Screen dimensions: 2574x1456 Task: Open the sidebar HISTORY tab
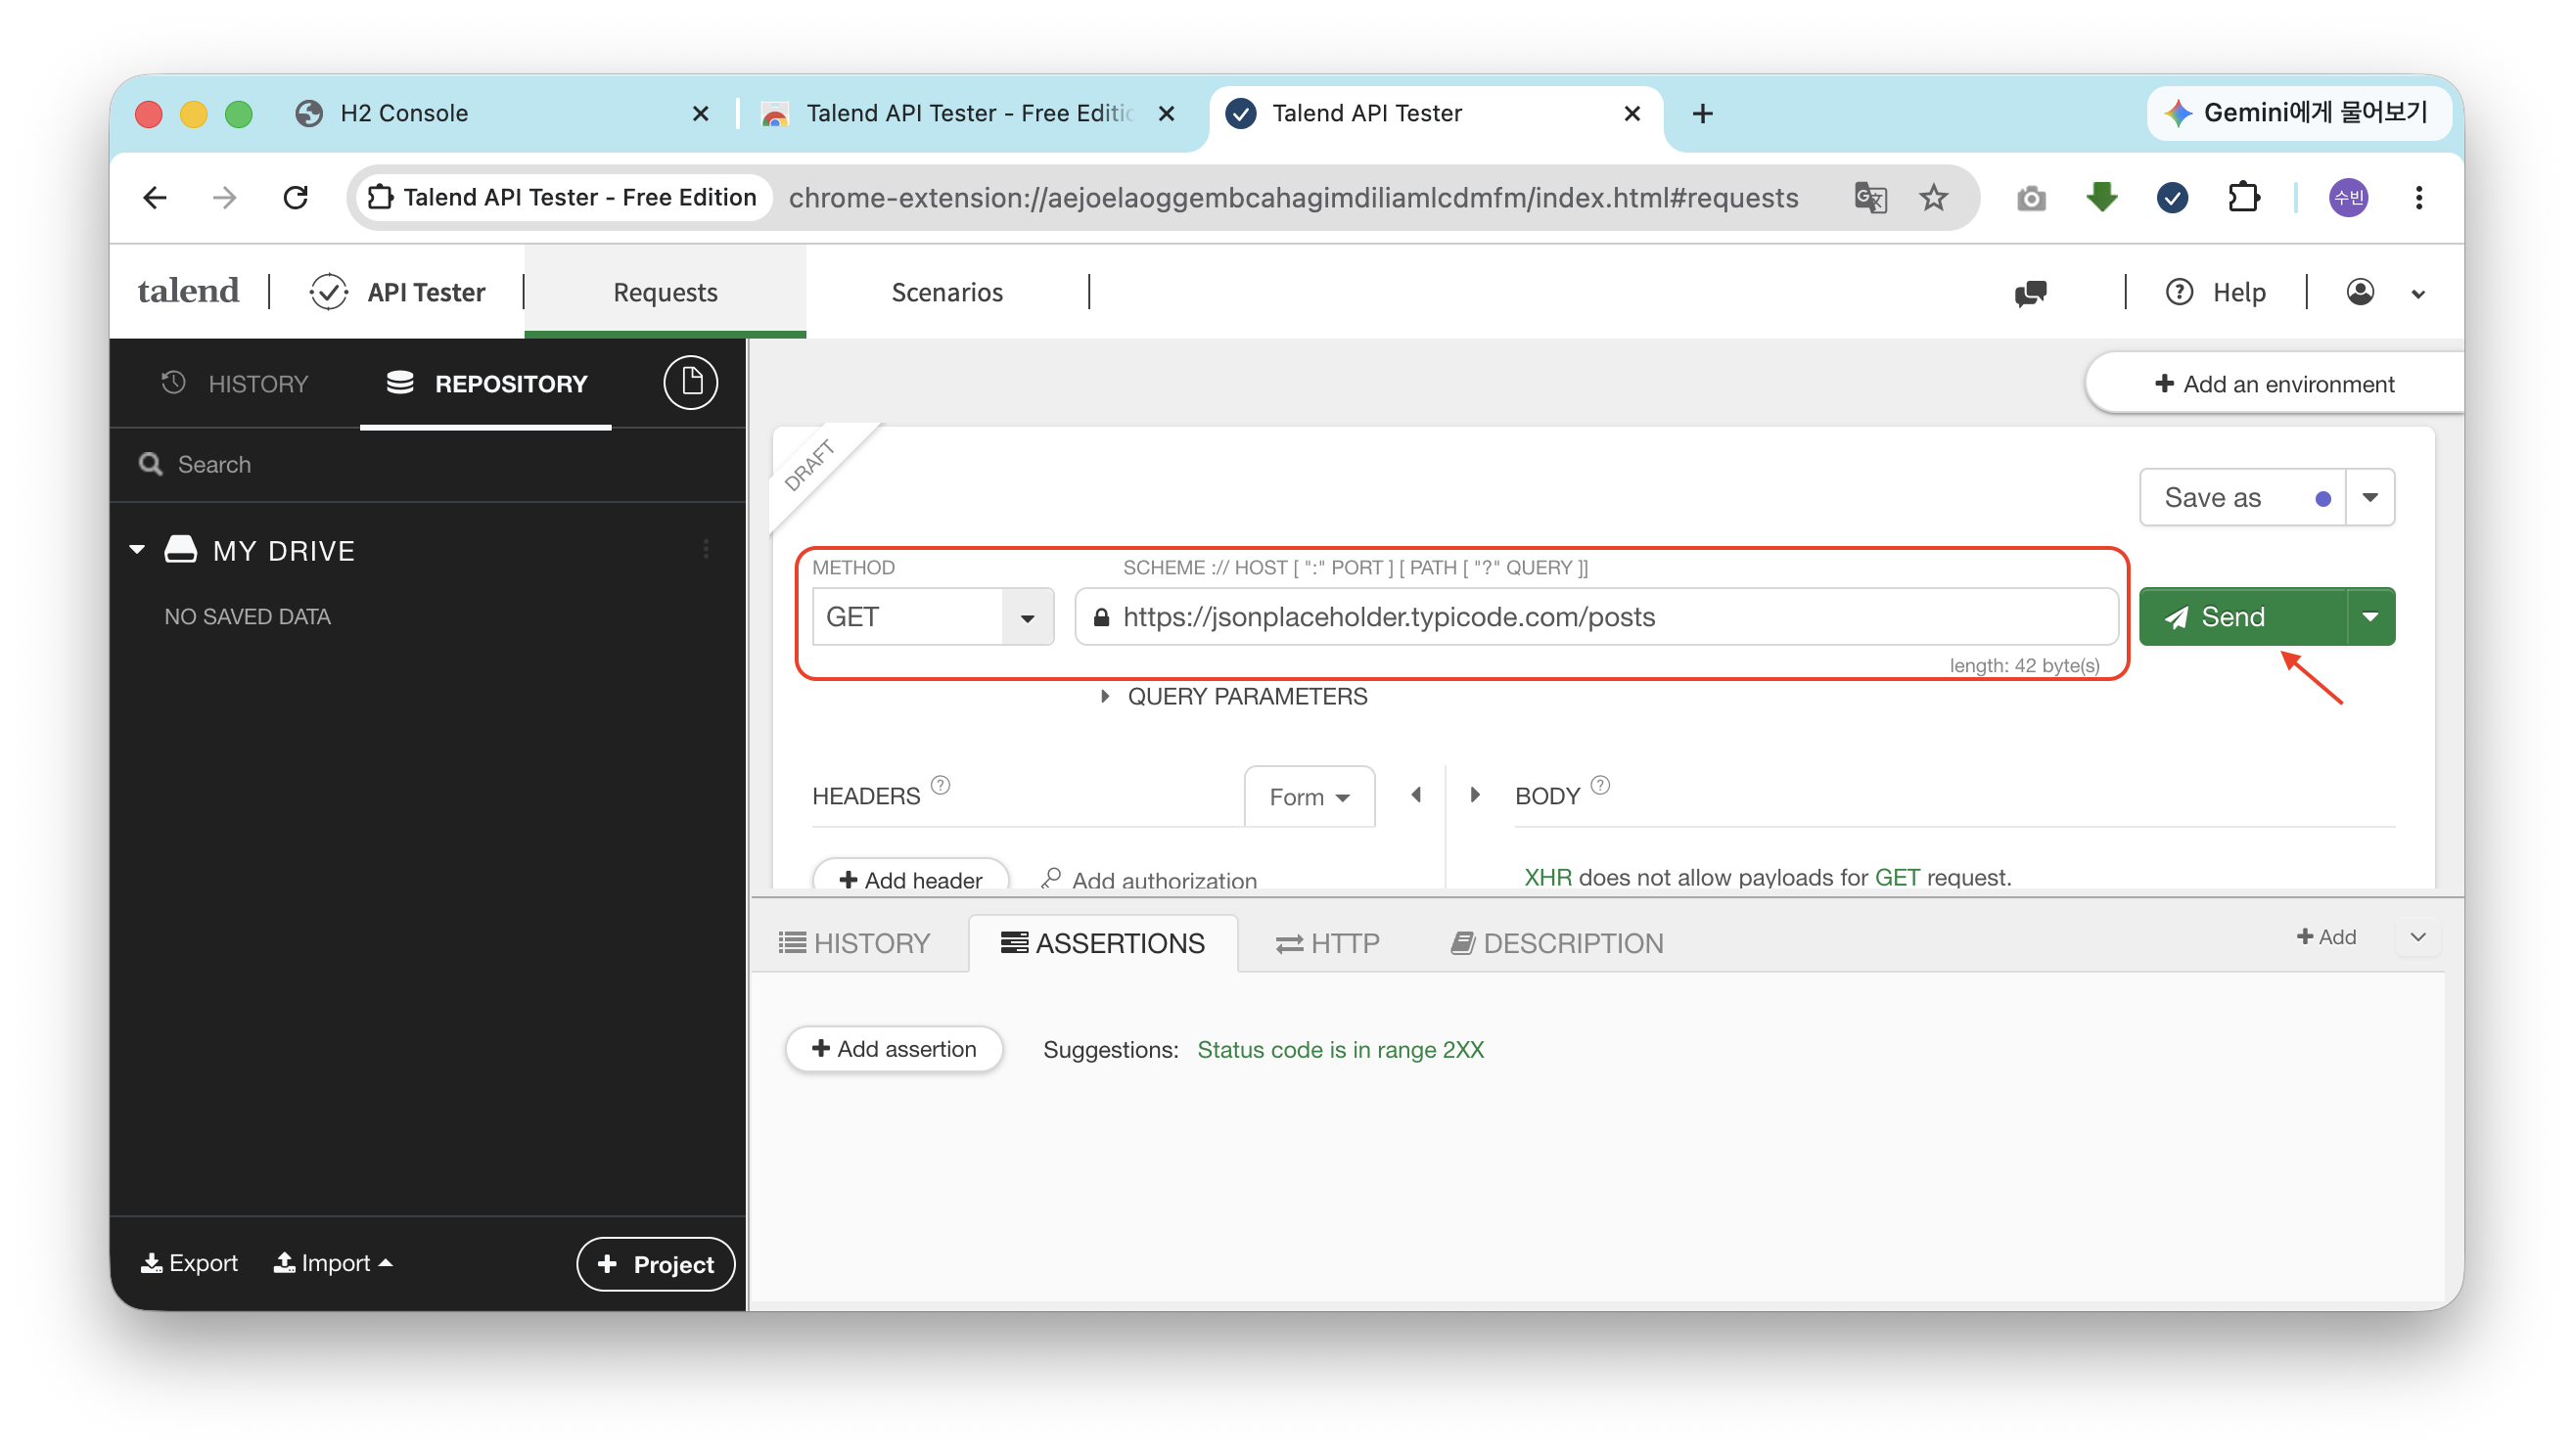[x=235, y=383]
